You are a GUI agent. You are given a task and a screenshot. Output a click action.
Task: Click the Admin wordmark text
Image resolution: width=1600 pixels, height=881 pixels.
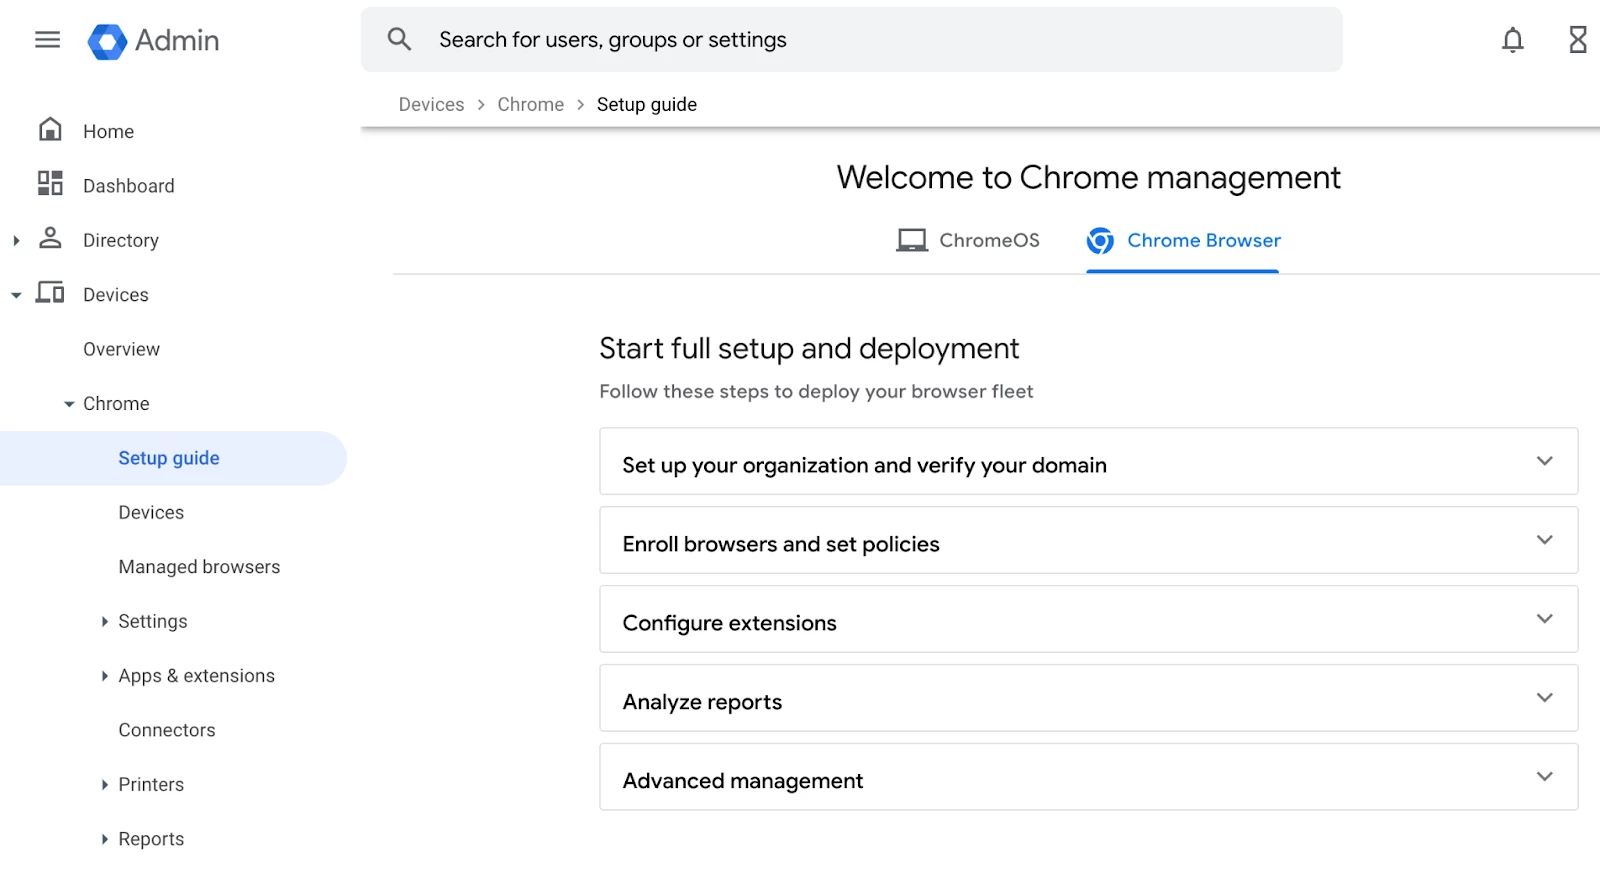177,40
